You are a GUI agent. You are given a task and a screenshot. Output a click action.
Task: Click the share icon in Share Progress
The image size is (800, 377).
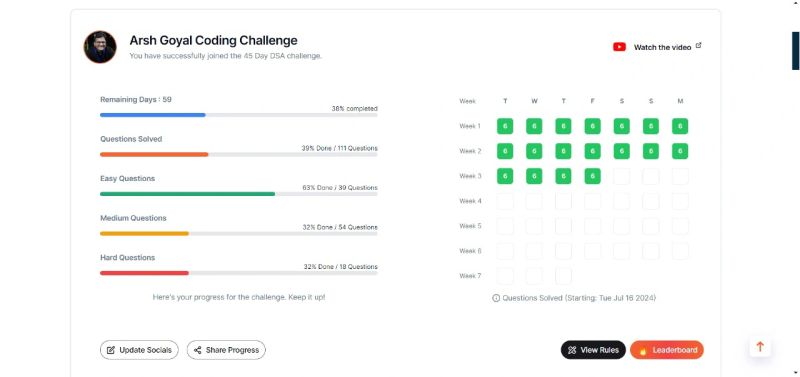pos(197,350)
